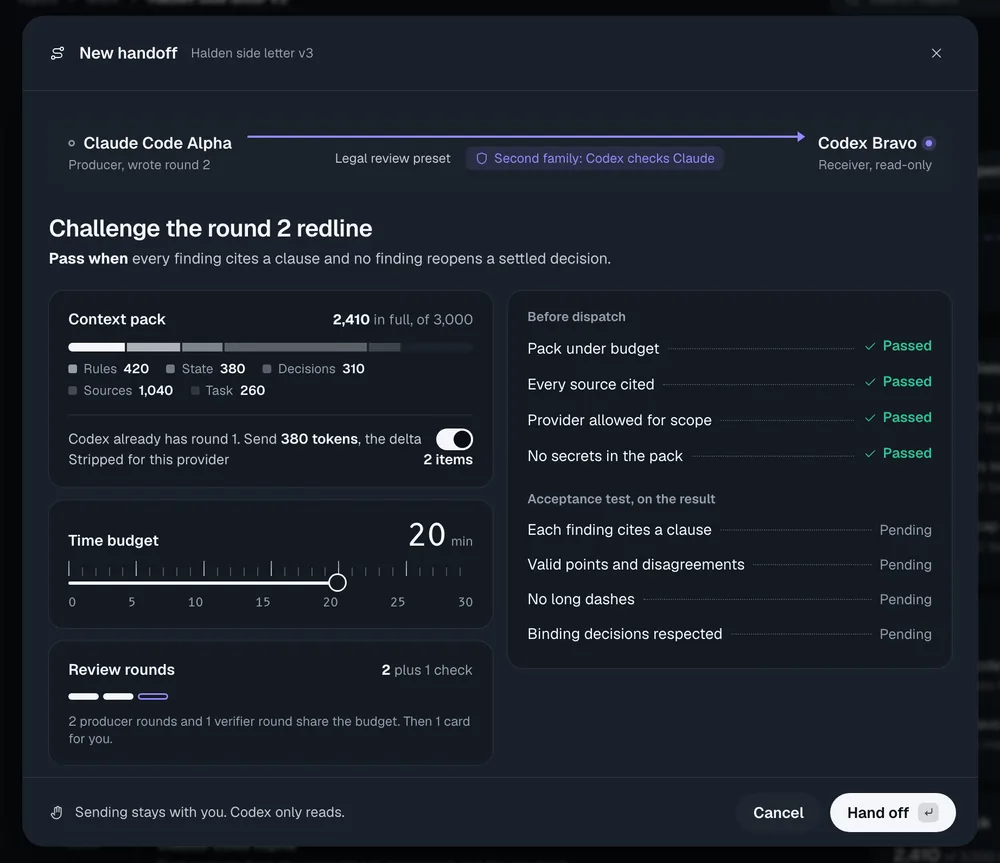Click the Receiver, read-only caption
Viewport: 1000px width, 863px height.
pos(874,165)
